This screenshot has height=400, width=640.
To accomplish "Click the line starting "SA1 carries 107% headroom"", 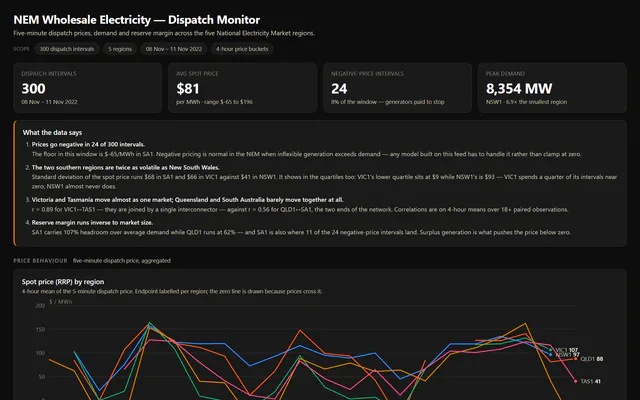I will [x=301, y=233].
